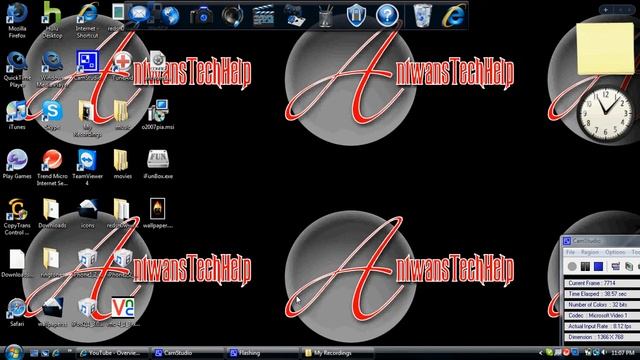
Task: Click the mail icon in top dock
Action: tap(139, 14)
